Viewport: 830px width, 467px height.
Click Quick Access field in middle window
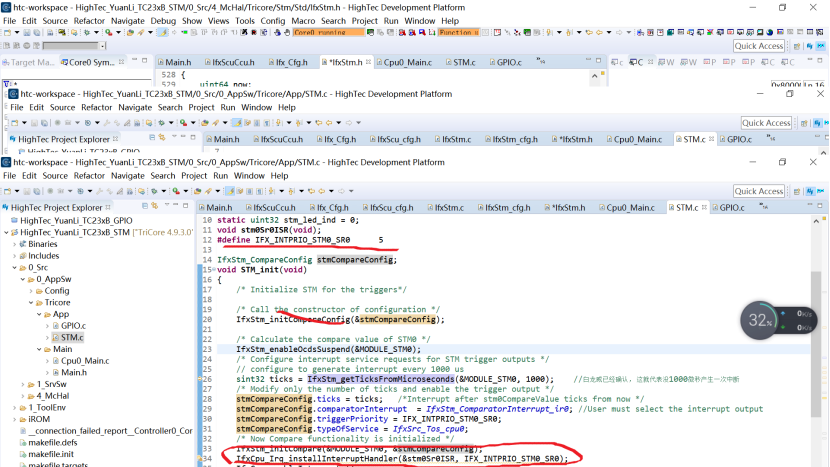pos(766,123)
